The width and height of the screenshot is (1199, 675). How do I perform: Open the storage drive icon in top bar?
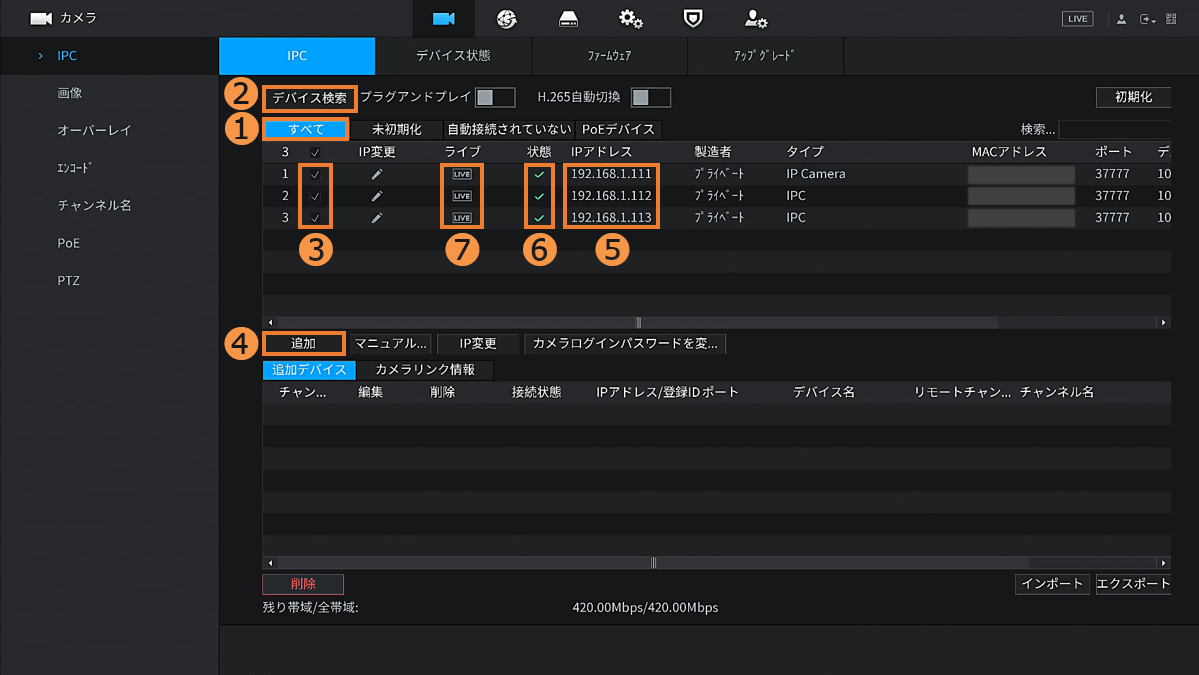[568, 19]
